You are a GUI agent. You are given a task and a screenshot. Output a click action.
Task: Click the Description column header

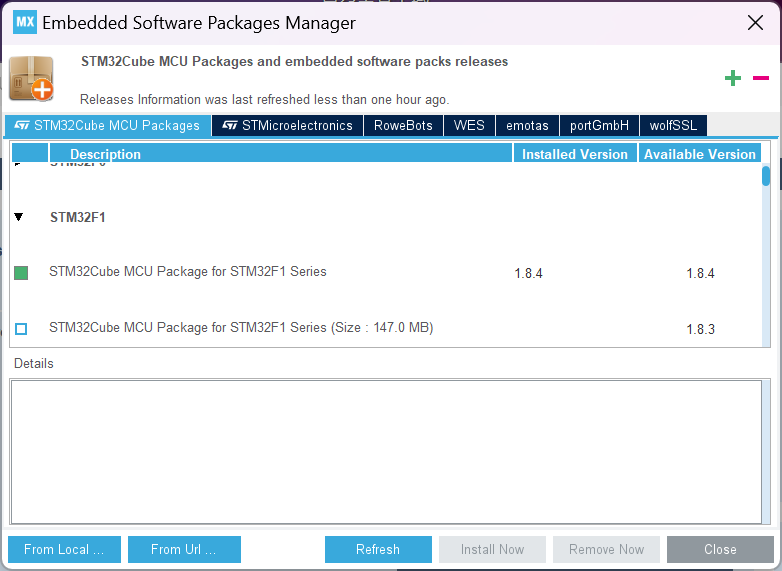tap(281, 154)
